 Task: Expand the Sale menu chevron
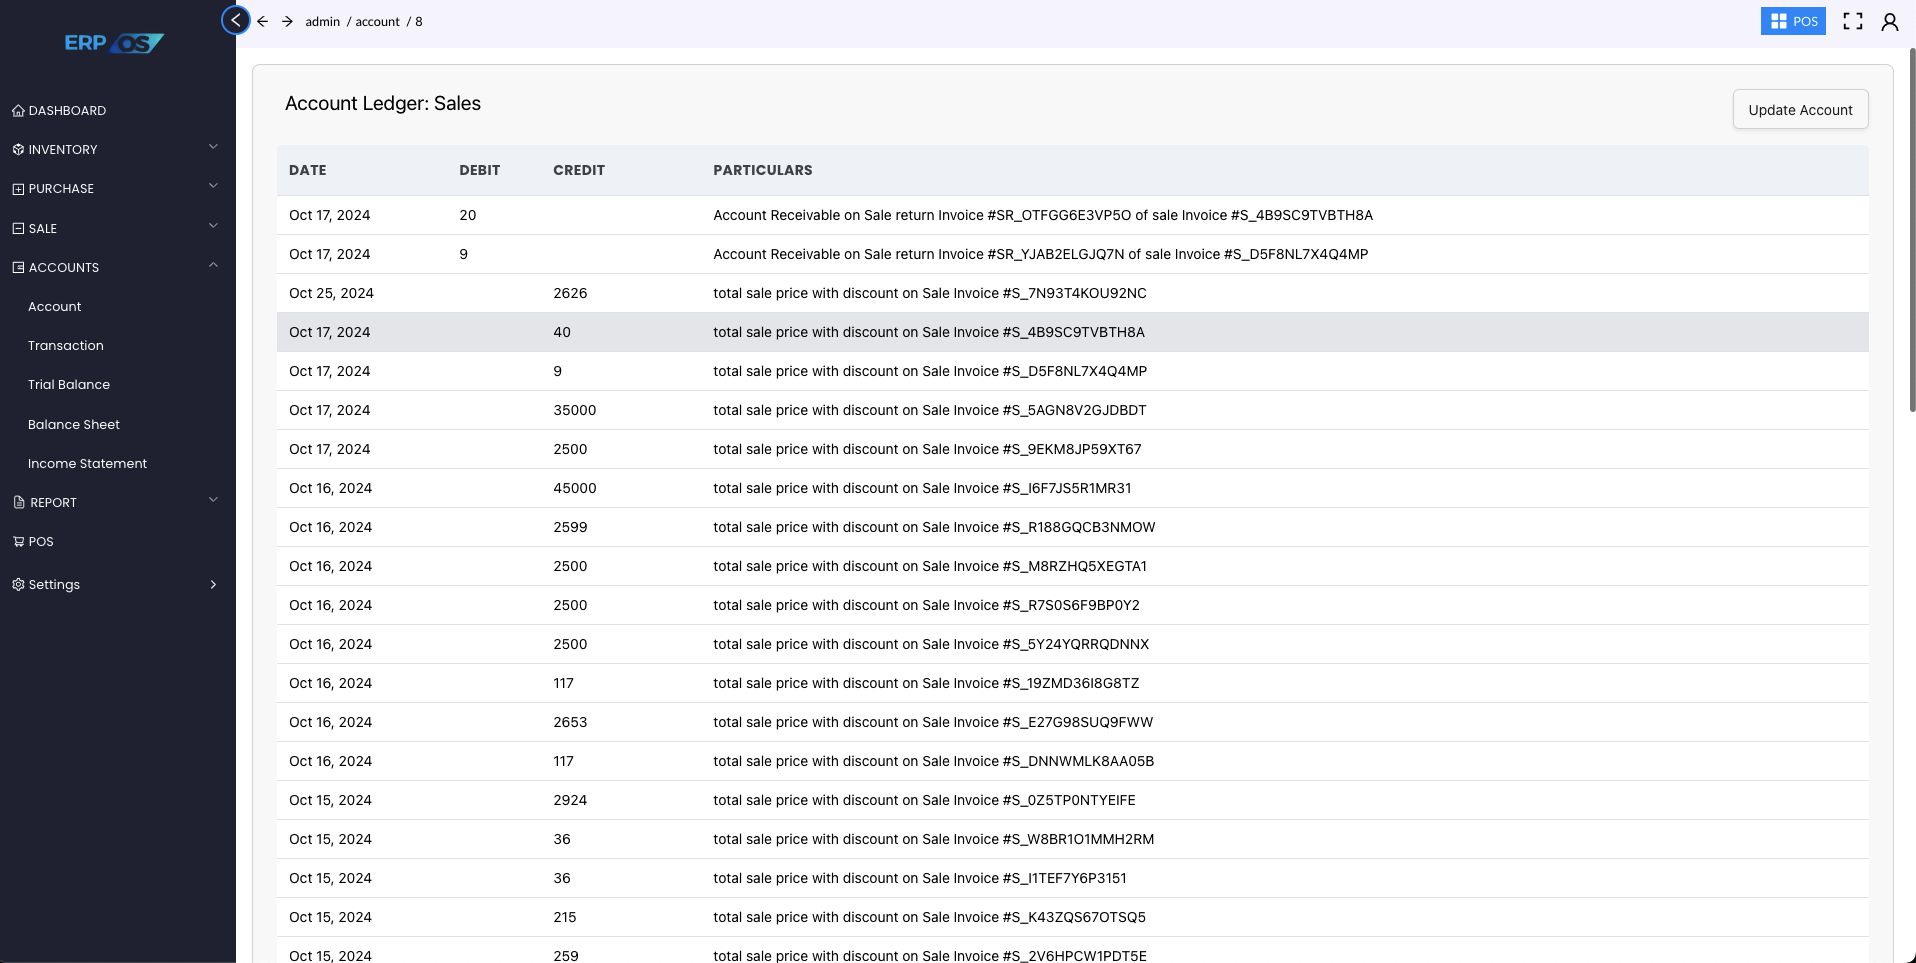point(213,227)
